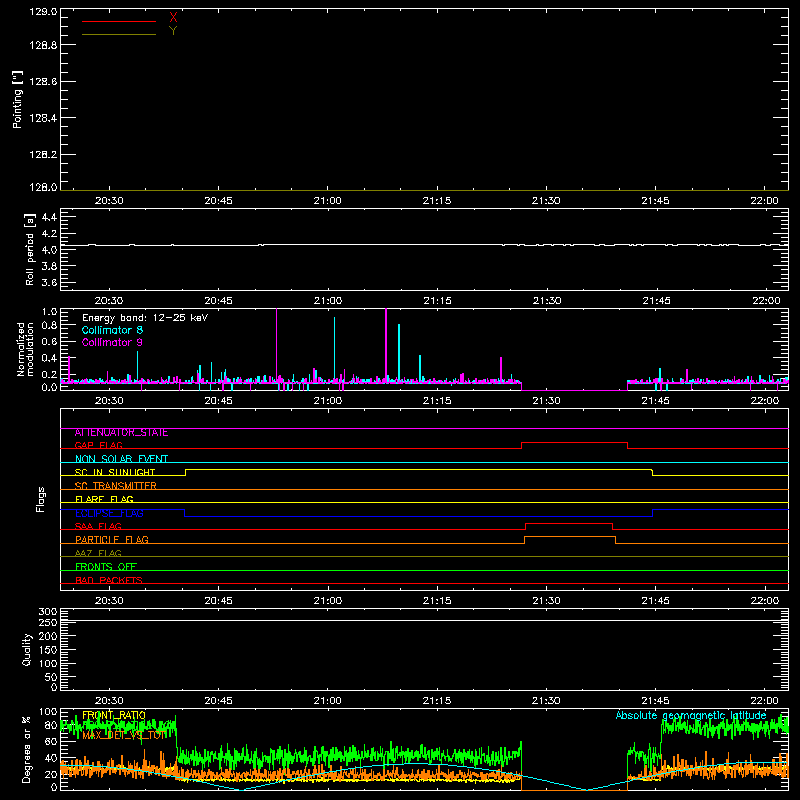800x800 pixels.
Task: Click the 128.2 tick value on Pointing axis
Action: (x=43, y=154)
